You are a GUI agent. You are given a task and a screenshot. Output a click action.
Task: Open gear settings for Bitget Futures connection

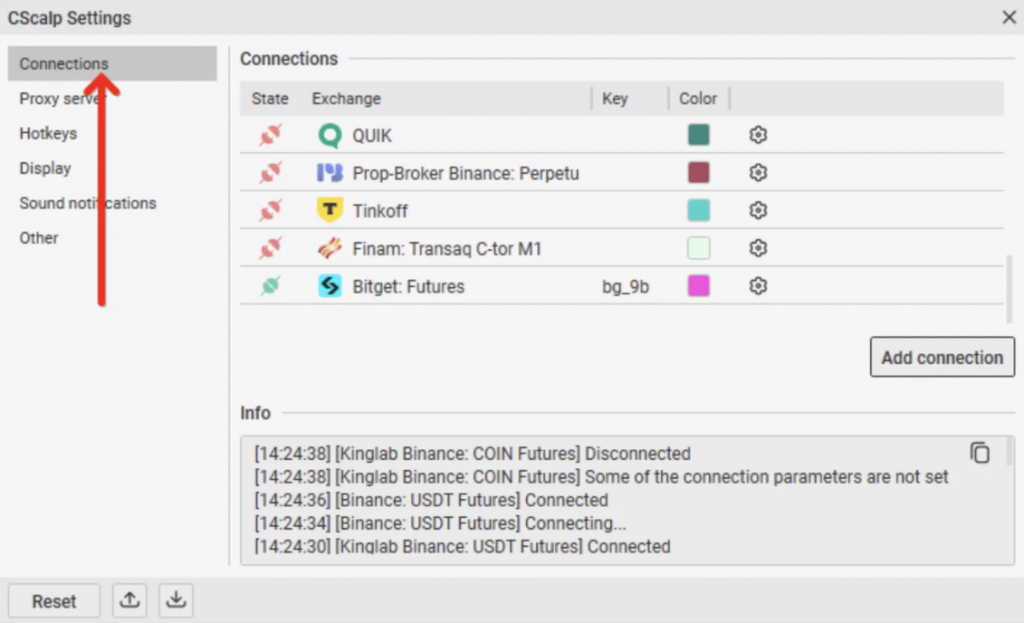(758, 287)
